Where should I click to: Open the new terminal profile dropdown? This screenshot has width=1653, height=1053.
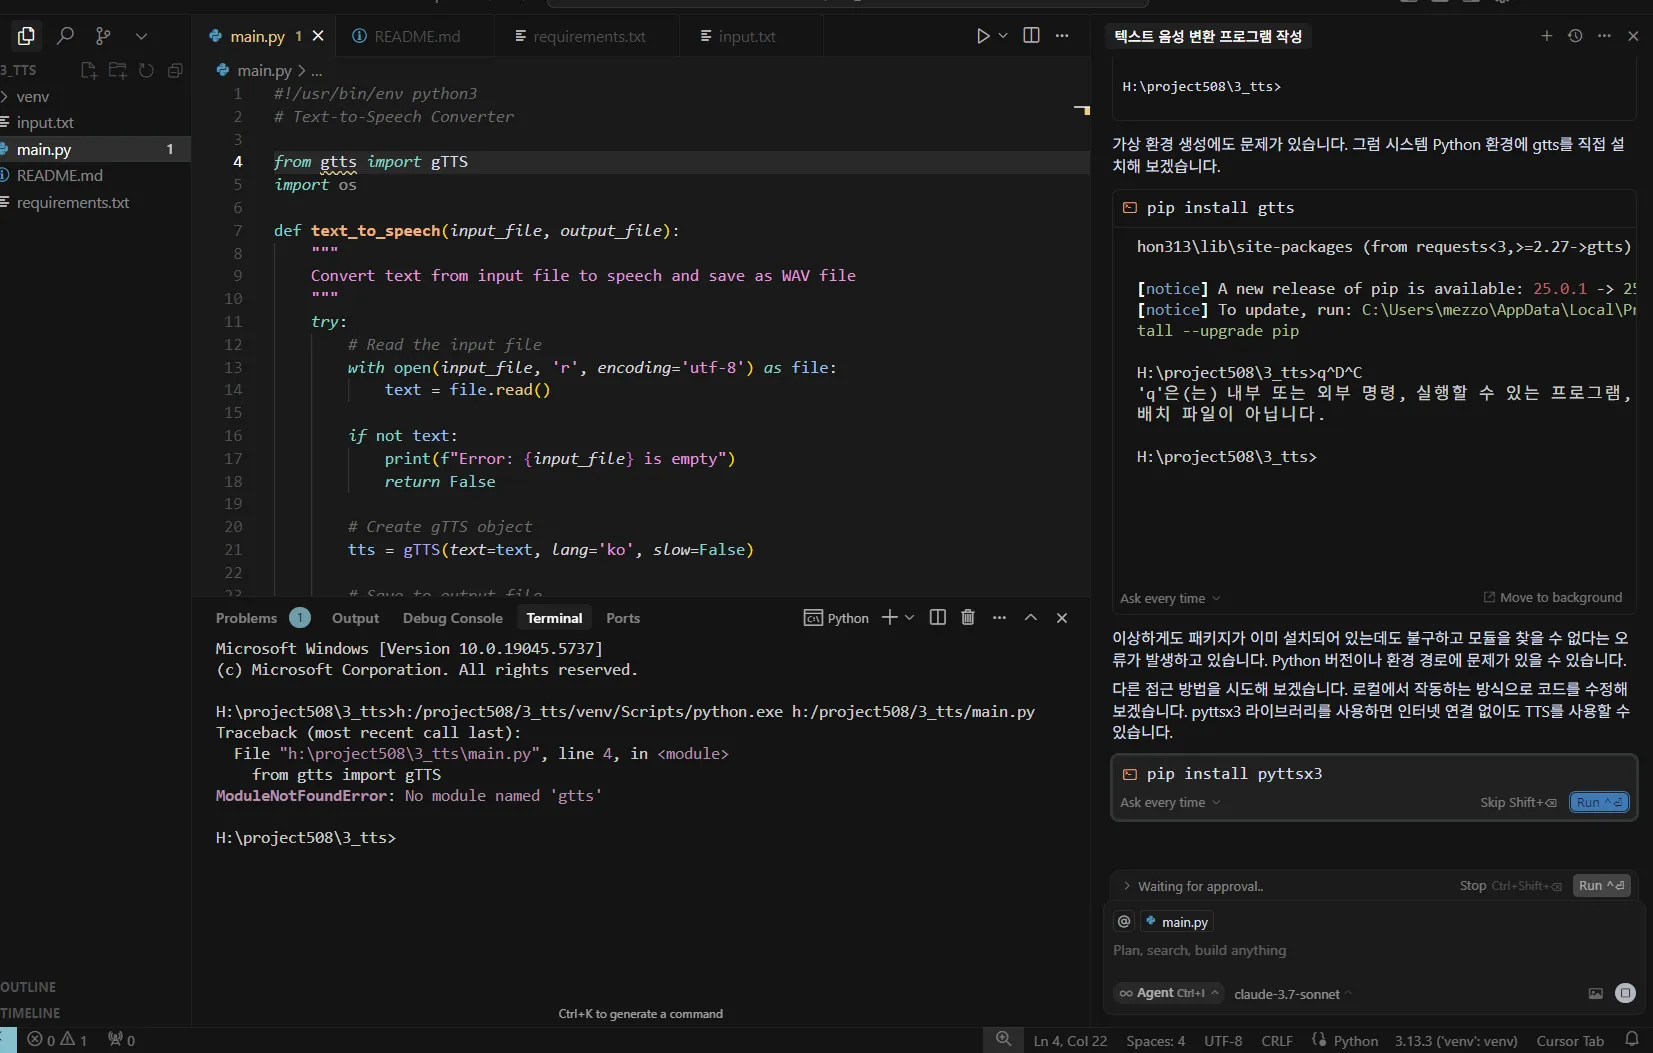point(909,618)
